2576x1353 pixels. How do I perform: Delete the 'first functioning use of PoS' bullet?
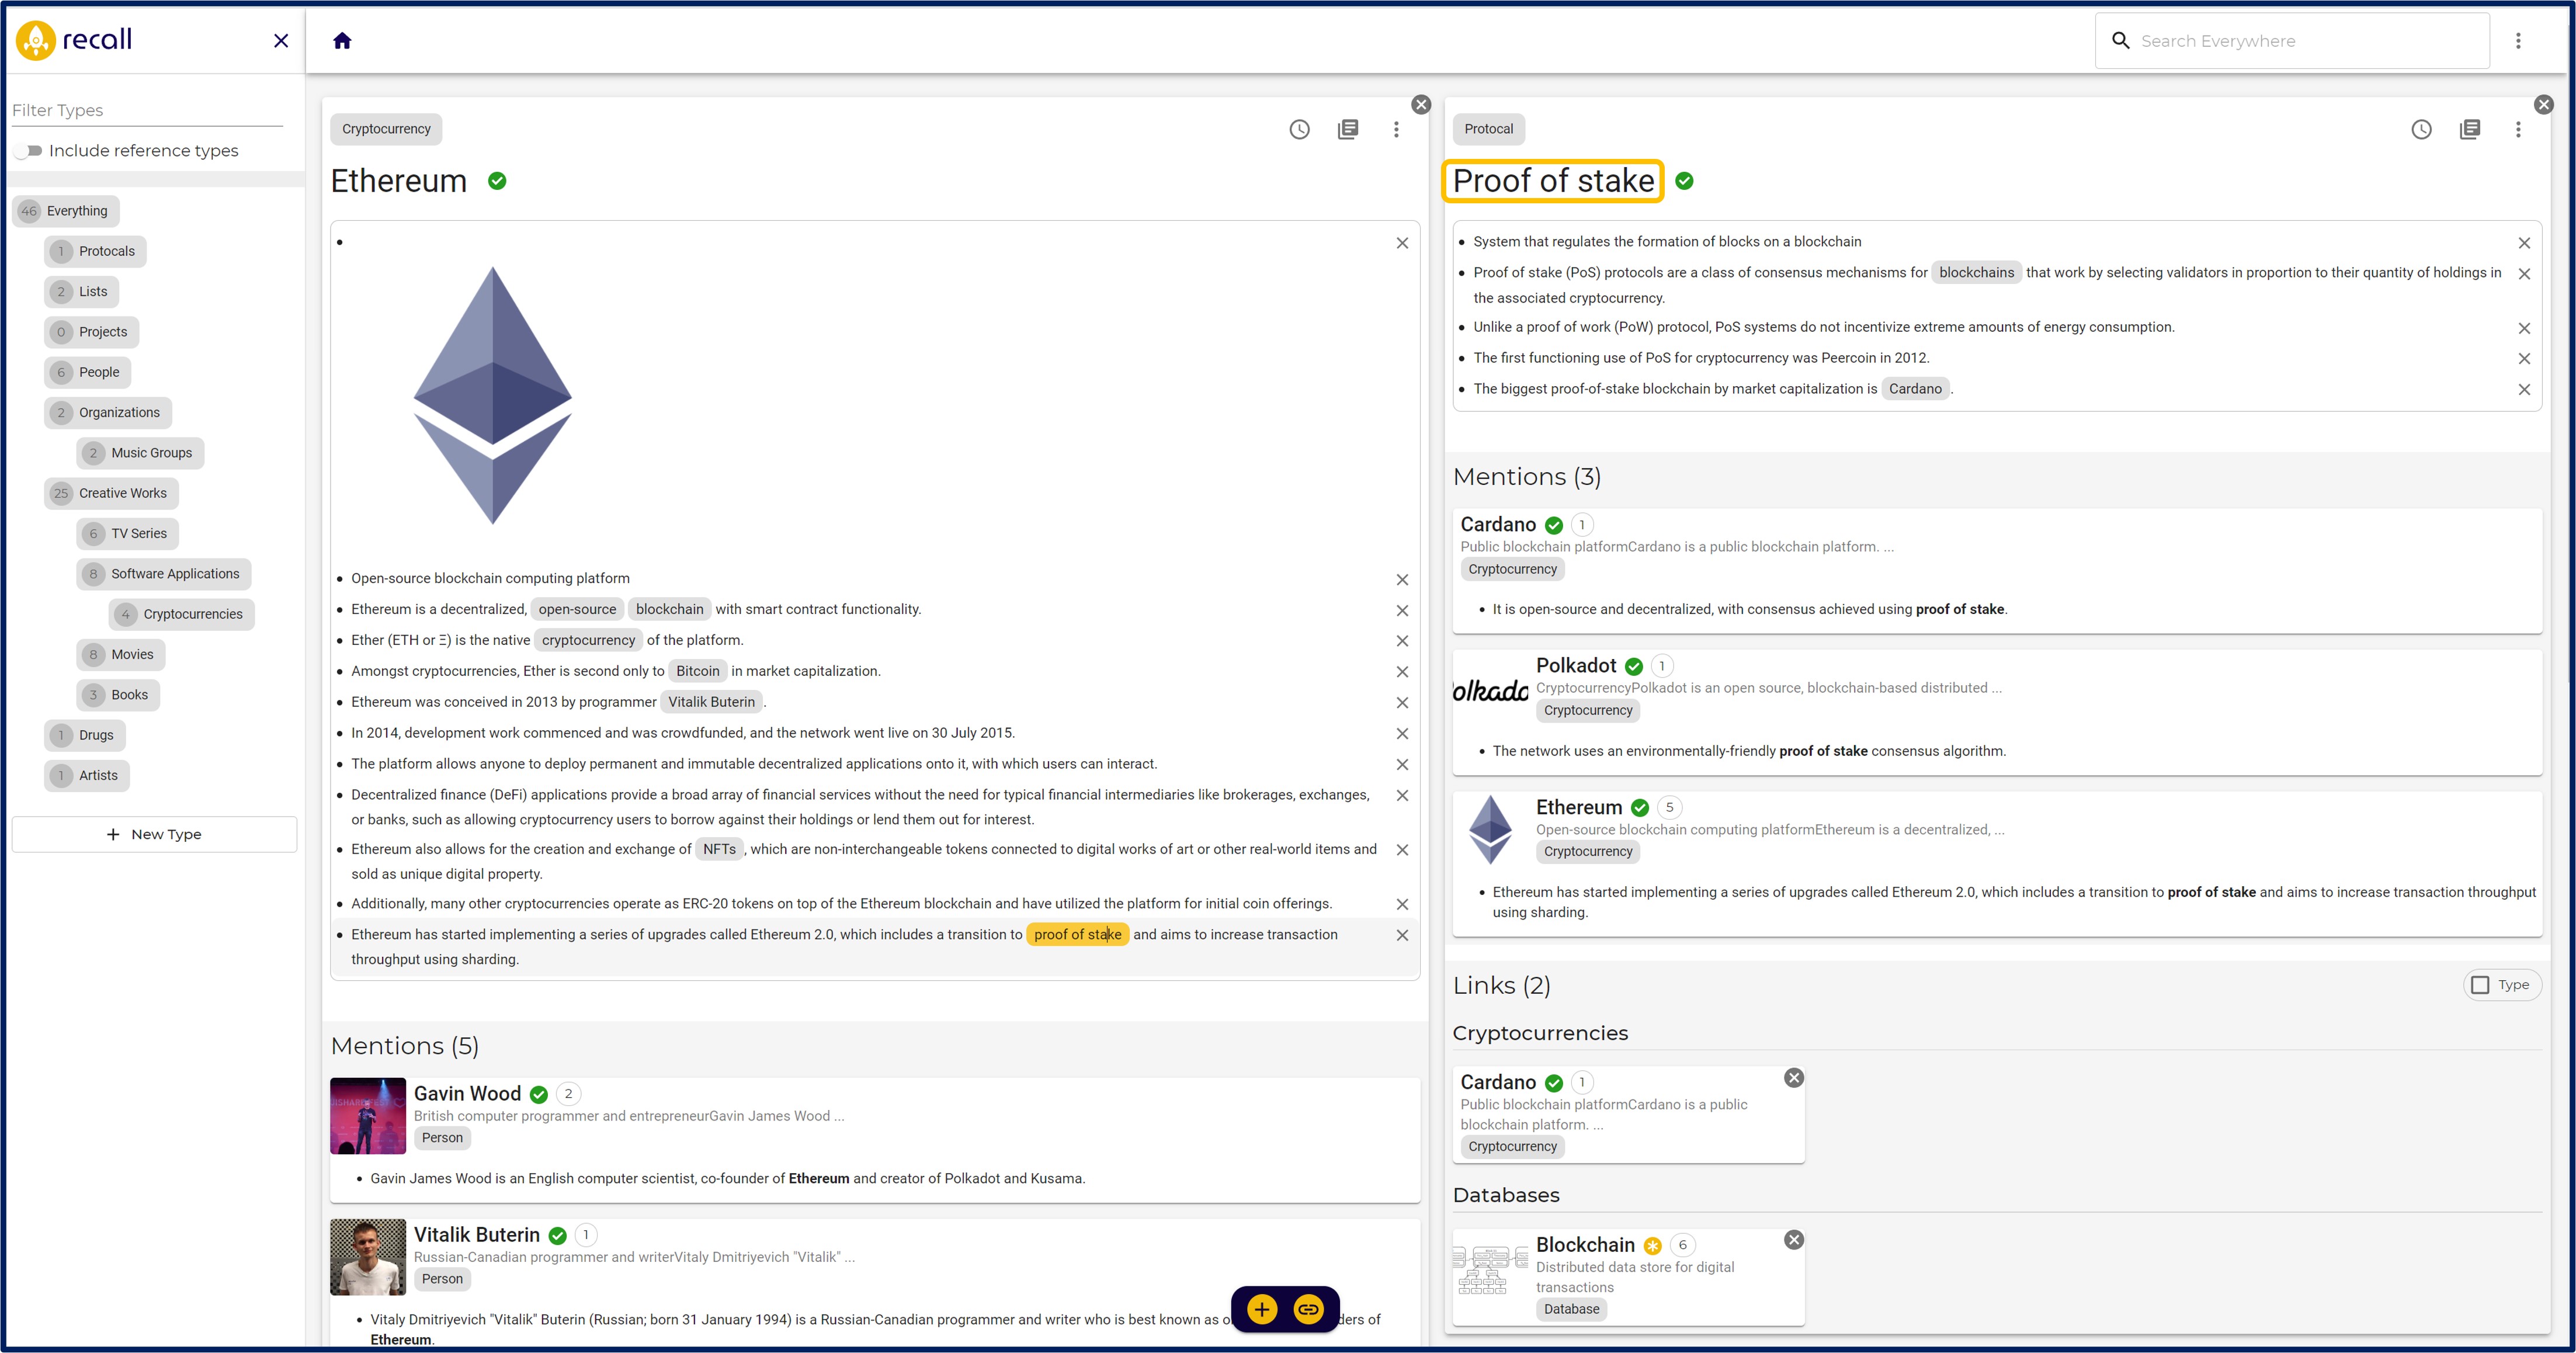pos(2524,359)
